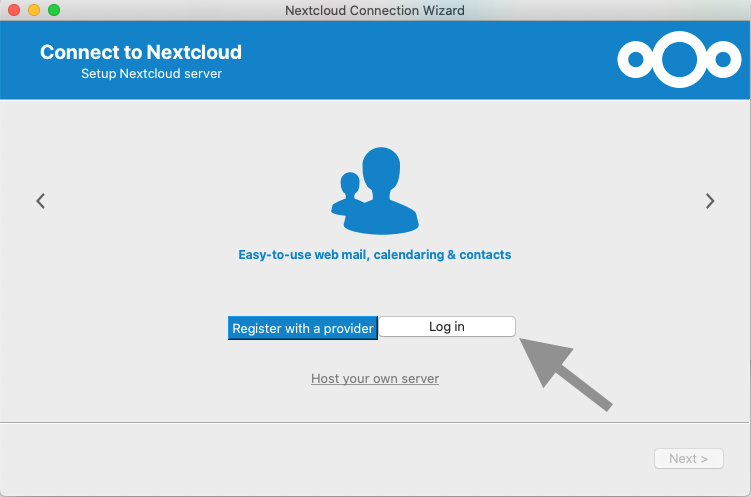Advance to the next slide with the right chevron
The image size is (751, 497).
click(x=710, y=201)
